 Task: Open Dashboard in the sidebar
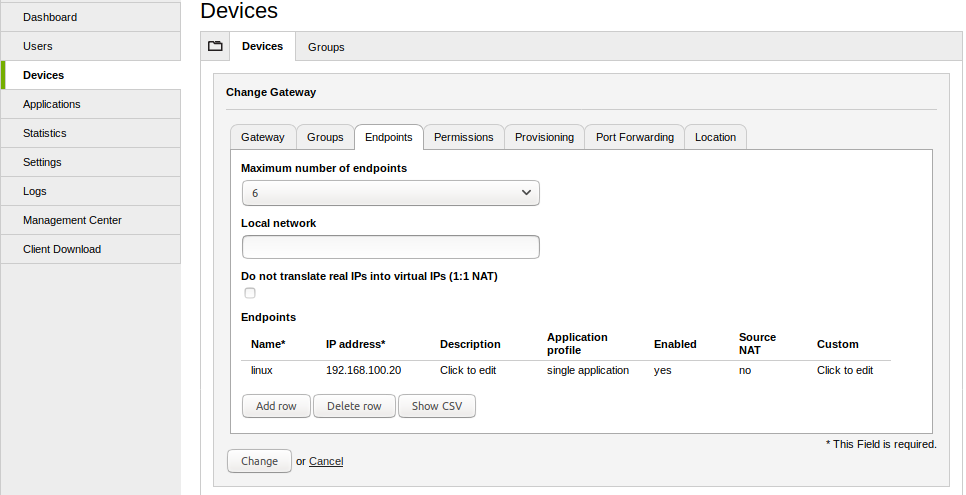50,17
